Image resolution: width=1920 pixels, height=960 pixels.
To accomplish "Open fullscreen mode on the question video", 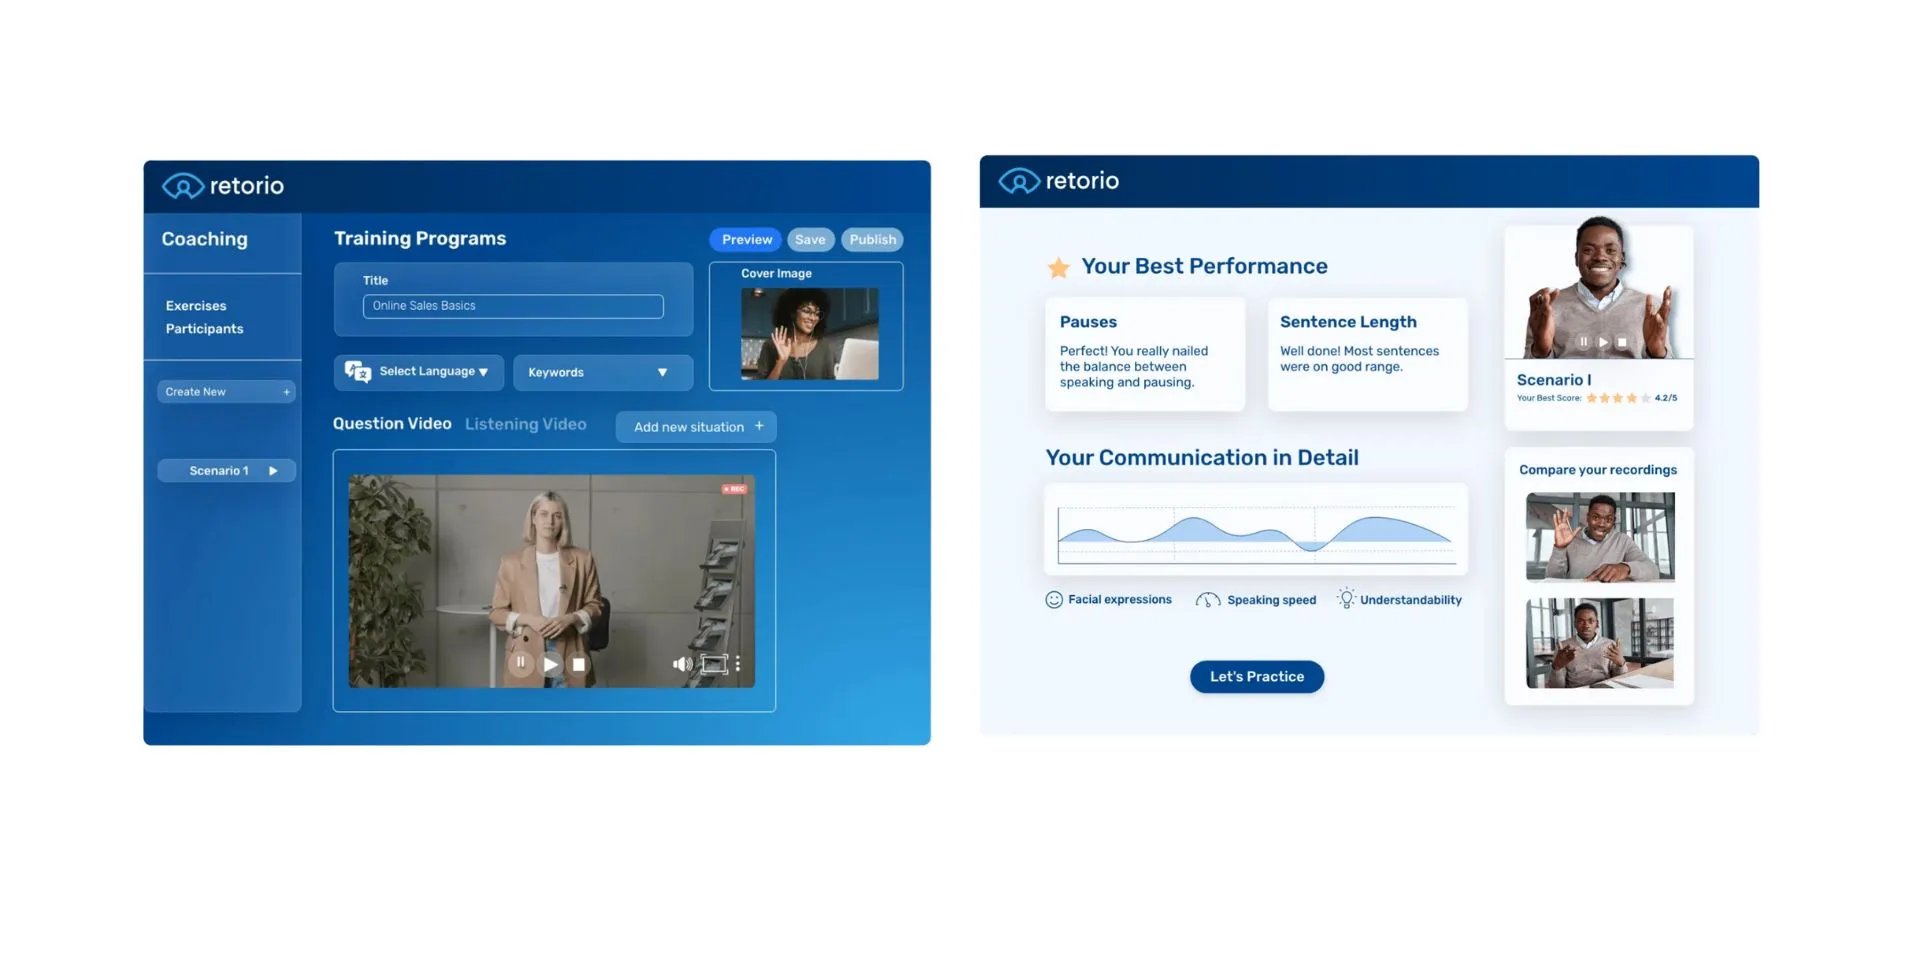I will (713, 663).
